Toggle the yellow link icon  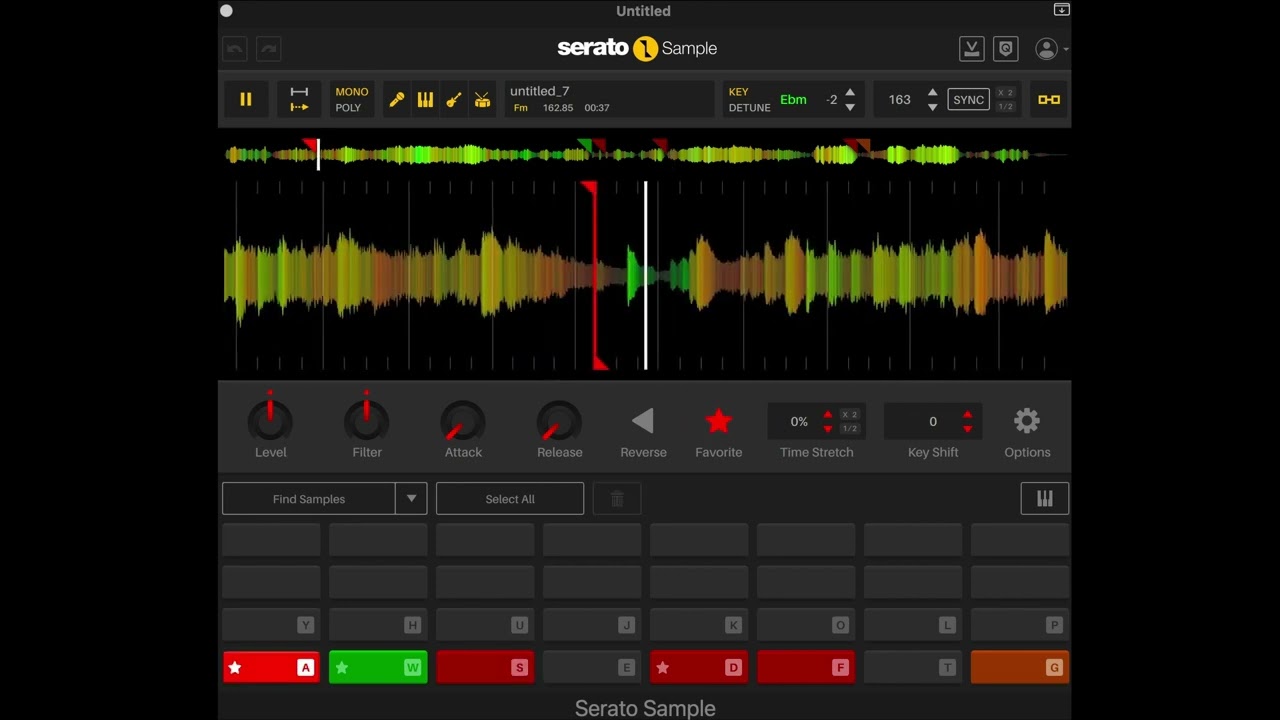tap(1049, 99)
